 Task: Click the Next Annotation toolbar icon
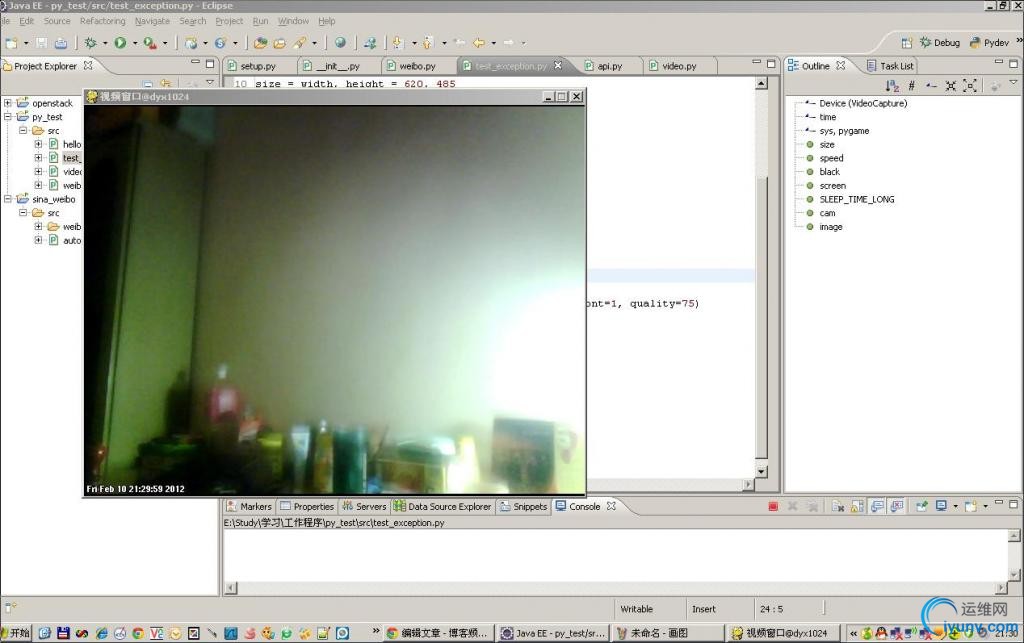398,43
